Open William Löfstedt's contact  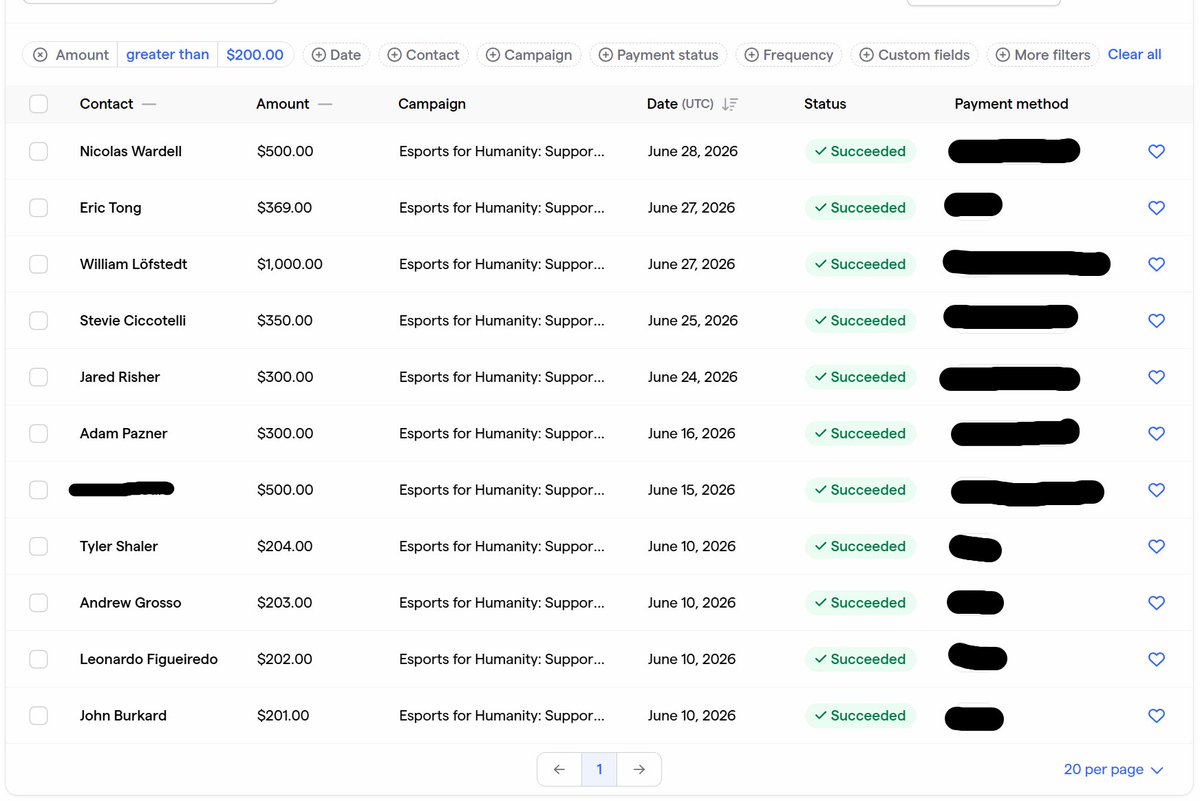click(134, 264)
